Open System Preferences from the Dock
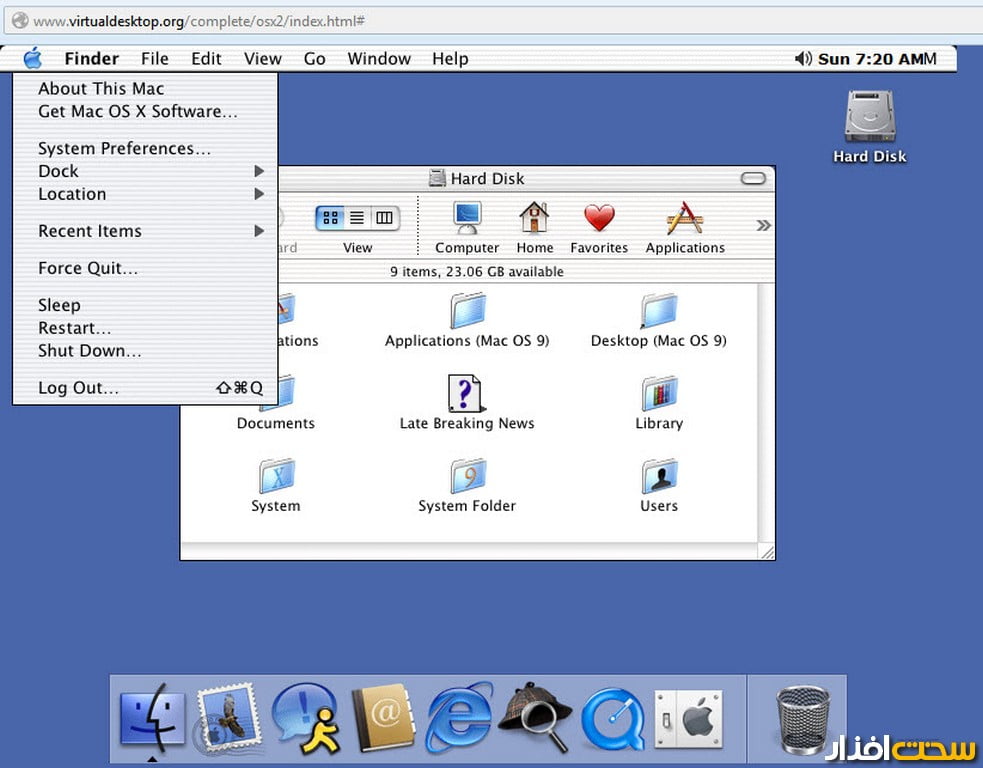Viewport: 983px width, 768px height. coord(688,718)
